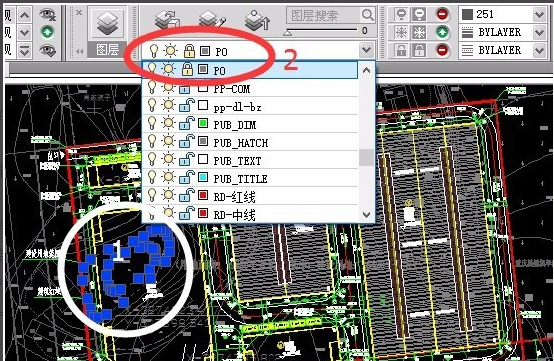
Task: Click the green color swatch of PUB_DIM
Action: (203, 123)
